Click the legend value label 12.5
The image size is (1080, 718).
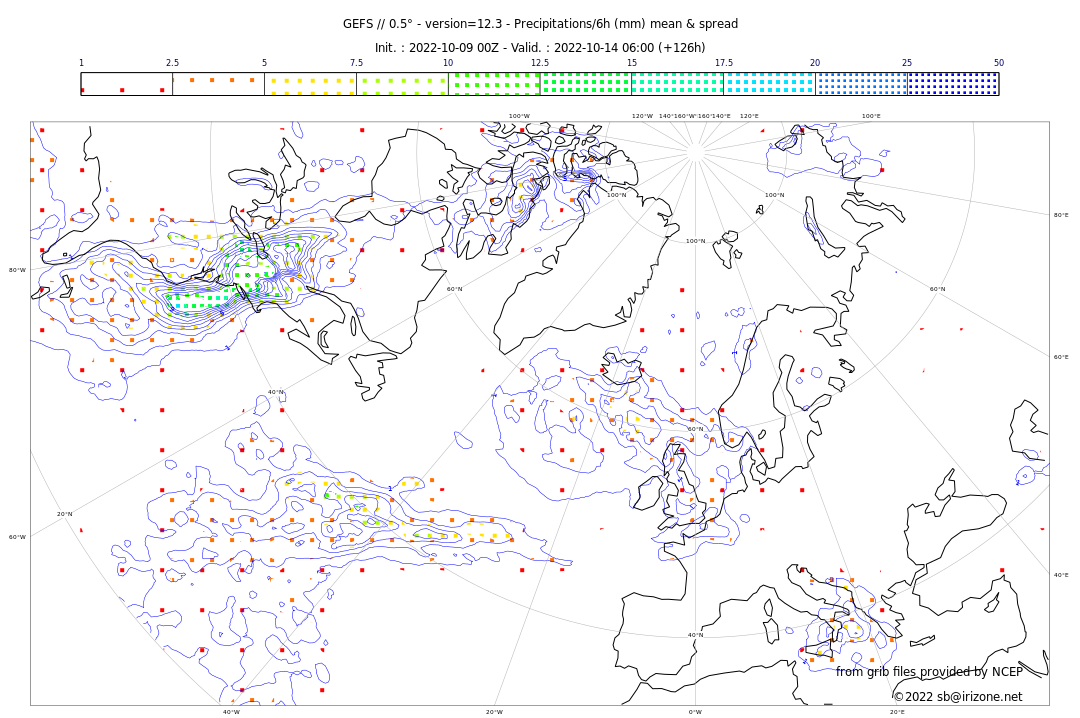539,63
